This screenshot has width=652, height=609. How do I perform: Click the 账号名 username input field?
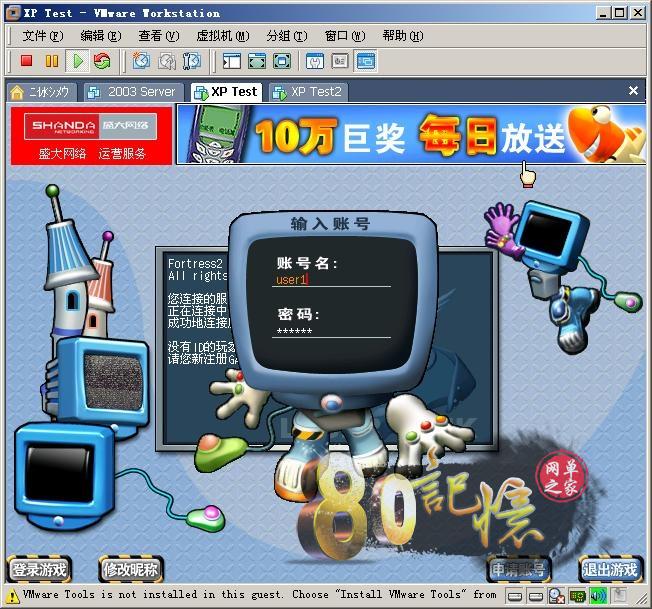[332, 280]
